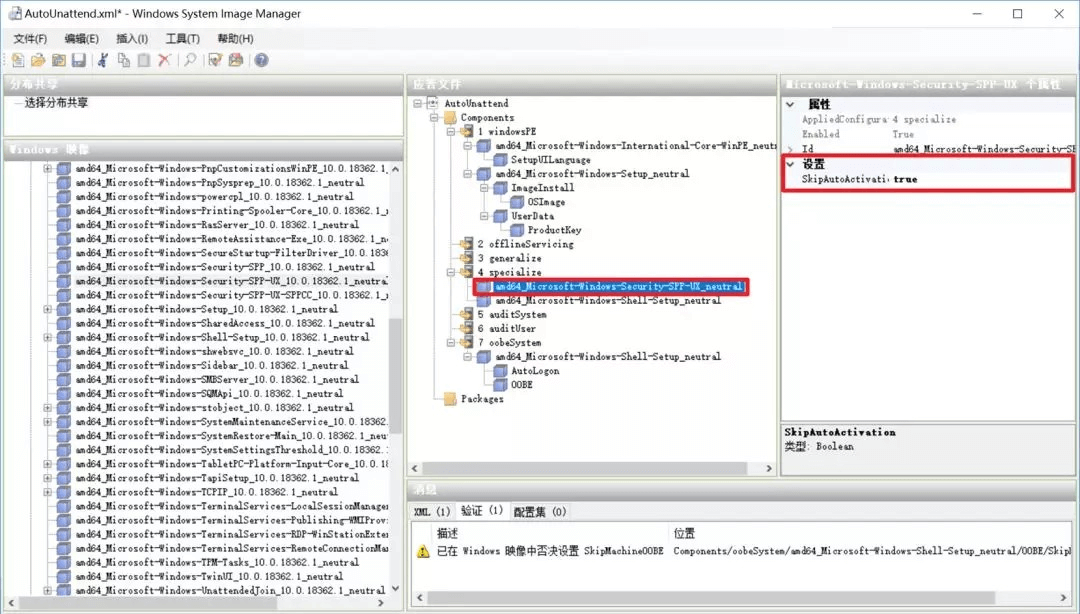Screen dimensions: 1080x614
Task: Click the Copy toolbar icon
Action: pyautogui.click(x=123, y=61)
